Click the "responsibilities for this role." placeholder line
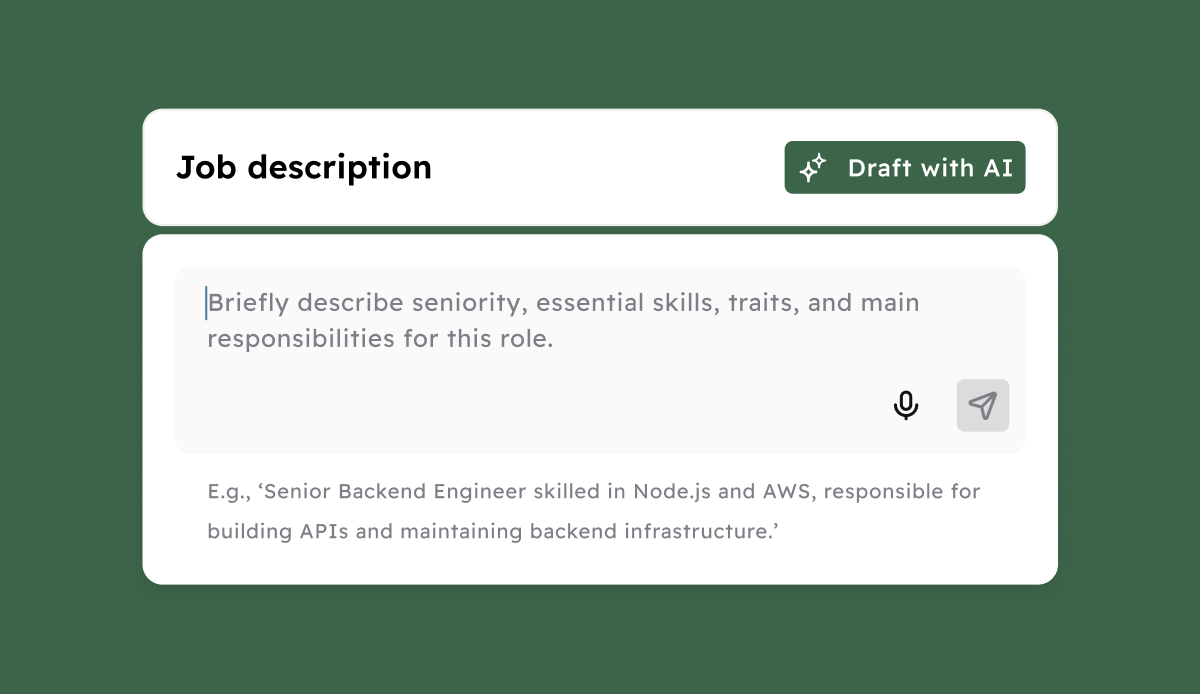1200x694 pixels. pos(380,339)
